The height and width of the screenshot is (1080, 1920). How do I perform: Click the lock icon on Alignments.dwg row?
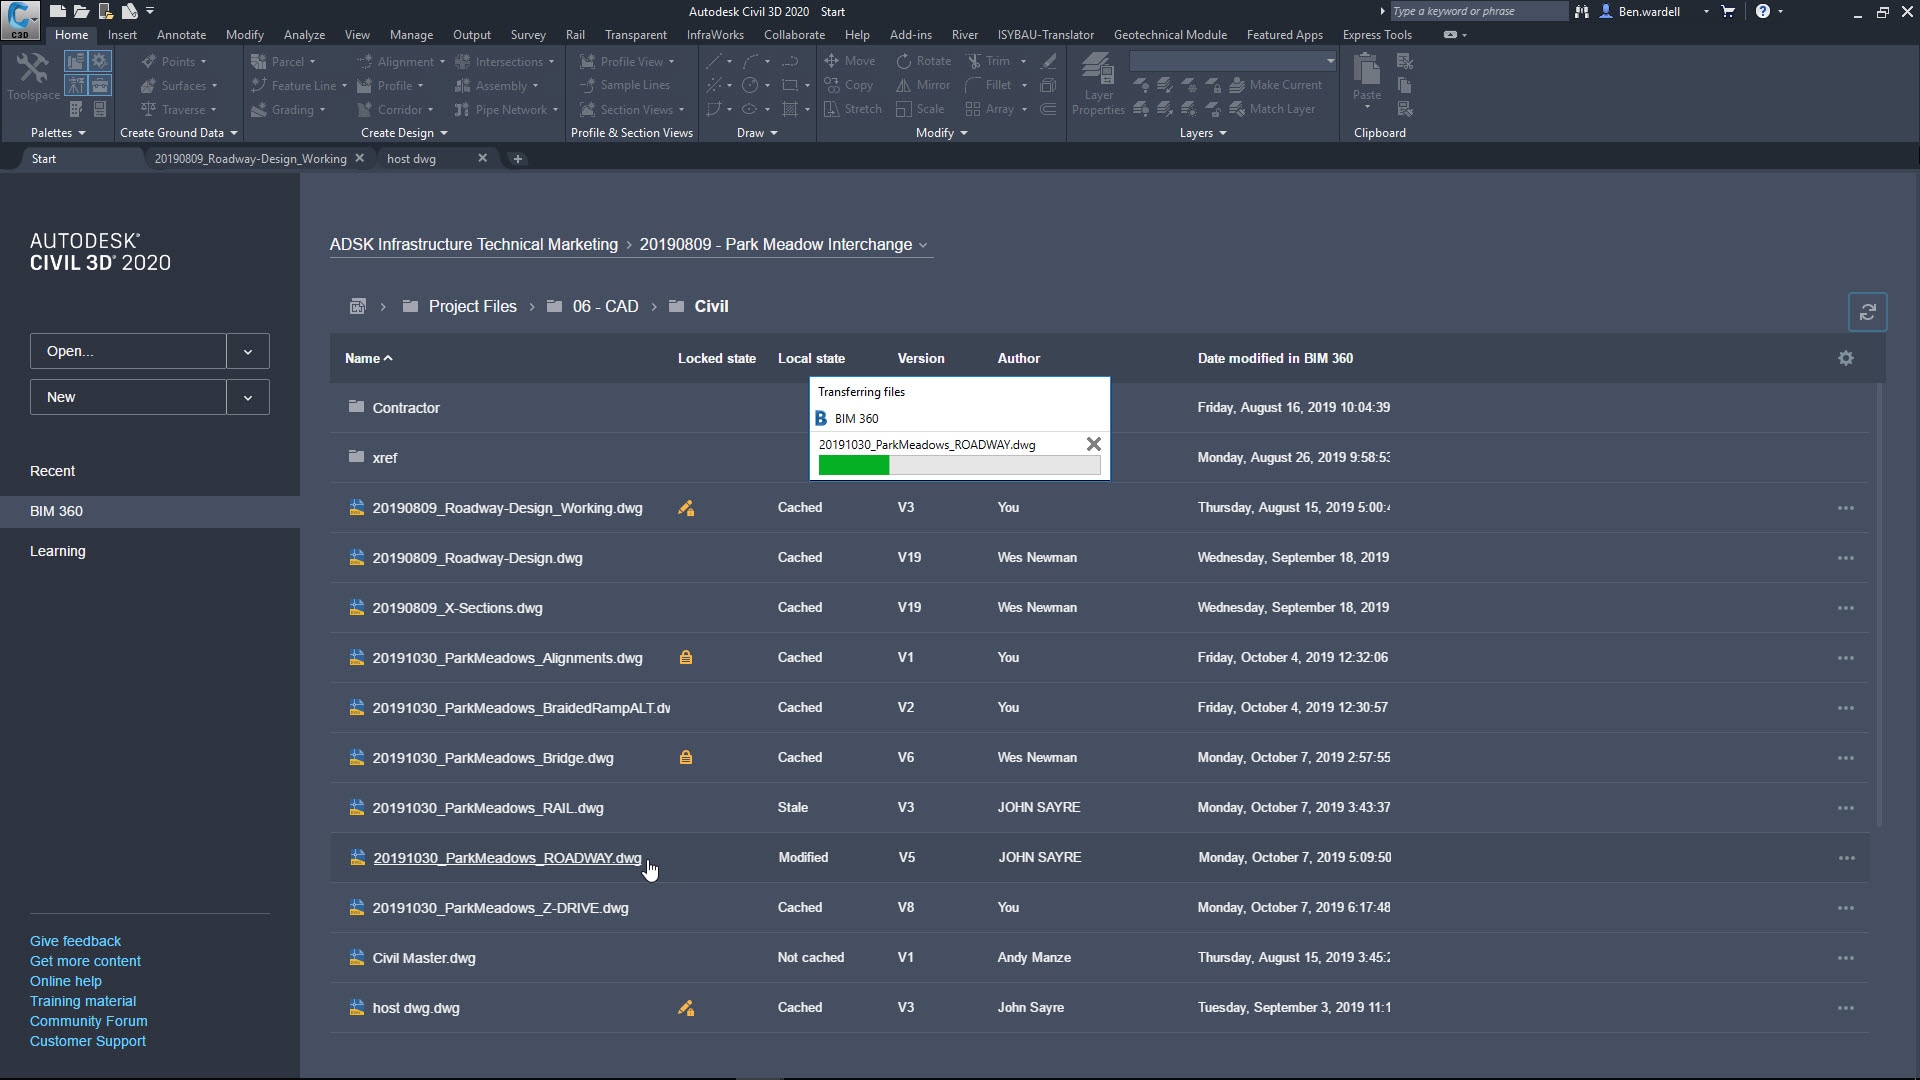[x=686, y=658]
